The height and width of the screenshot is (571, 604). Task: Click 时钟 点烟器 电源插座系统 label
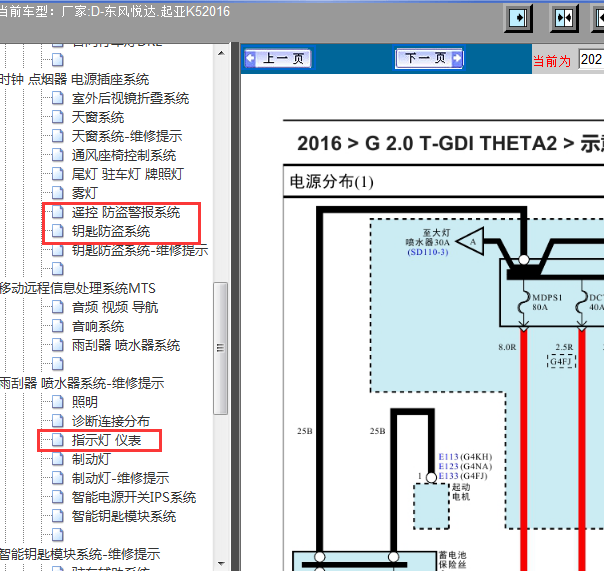[x=74, y=79]
